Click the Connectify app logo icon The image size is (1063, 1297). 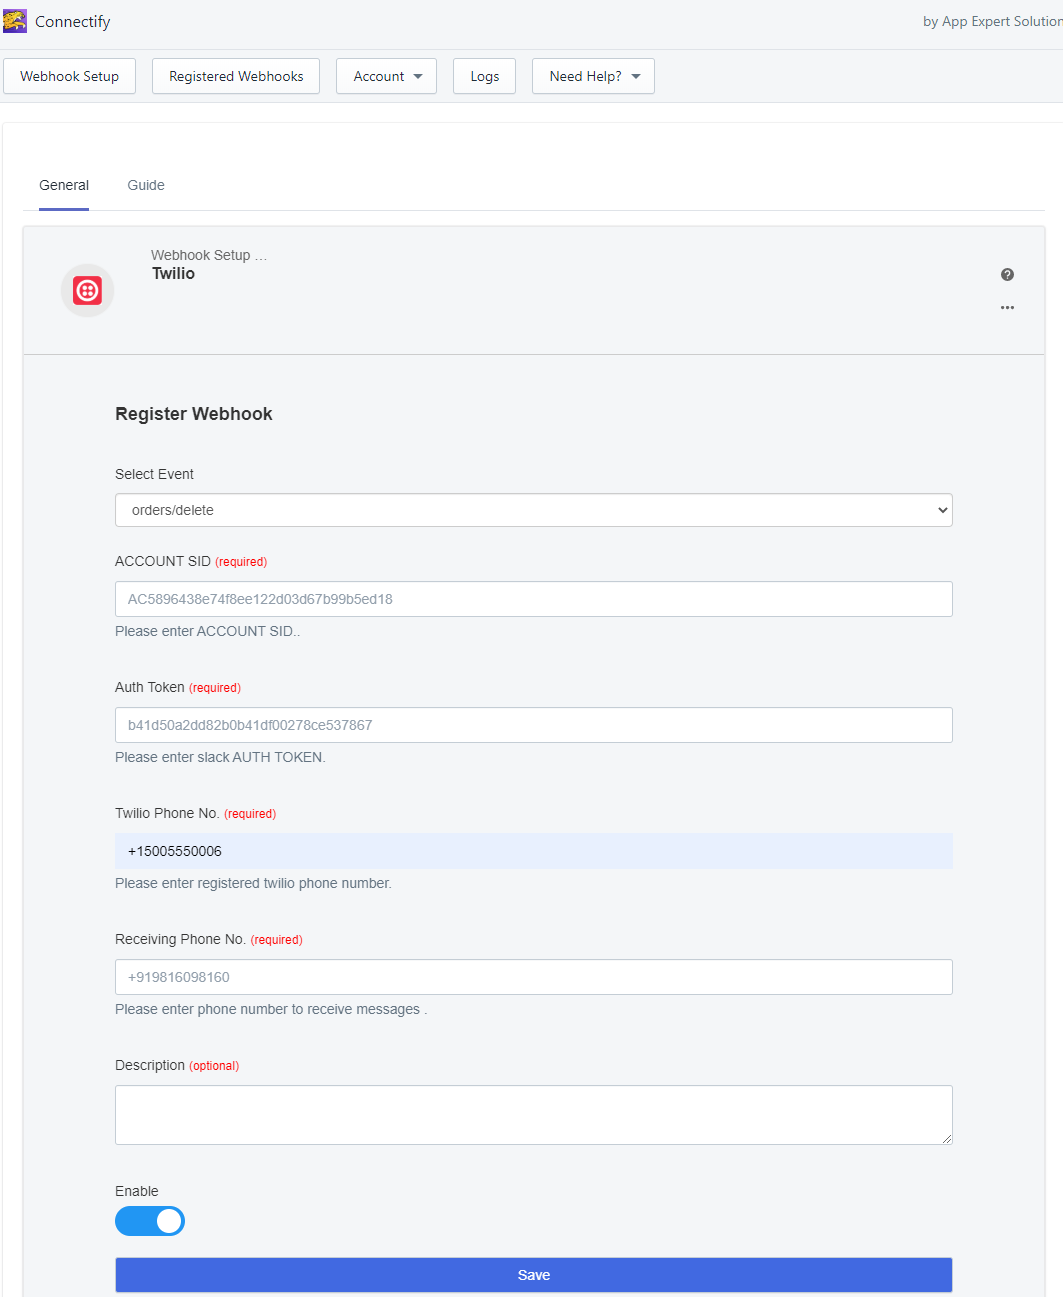(15, 21)
